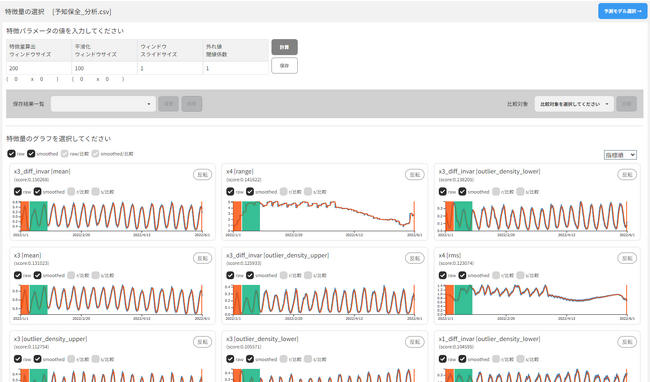Uncheck raw on x4 [range] card
This screenshot has height=382, width=650.
tap(230, 191)
